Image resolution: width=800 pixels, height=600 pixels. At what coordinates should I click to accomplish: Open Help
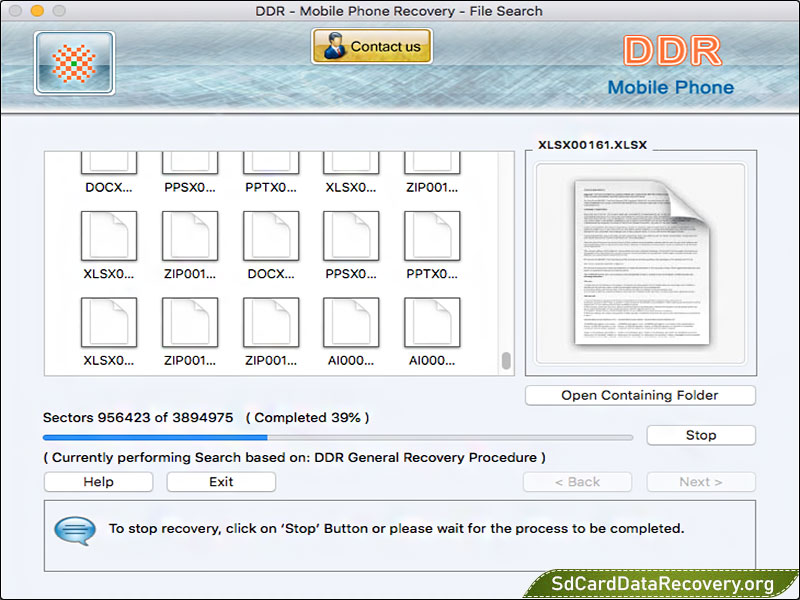coord(98,482)
